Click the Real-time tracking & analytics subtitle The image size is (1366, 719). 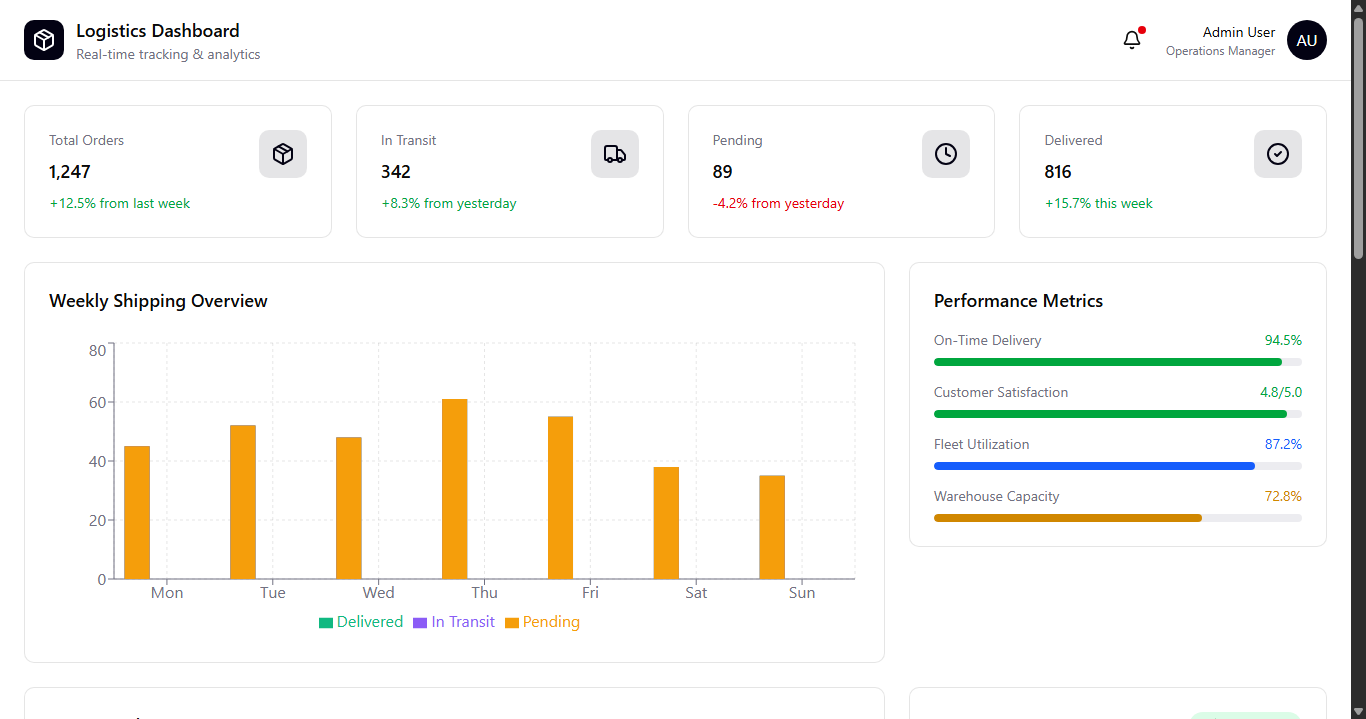point(168,54)
